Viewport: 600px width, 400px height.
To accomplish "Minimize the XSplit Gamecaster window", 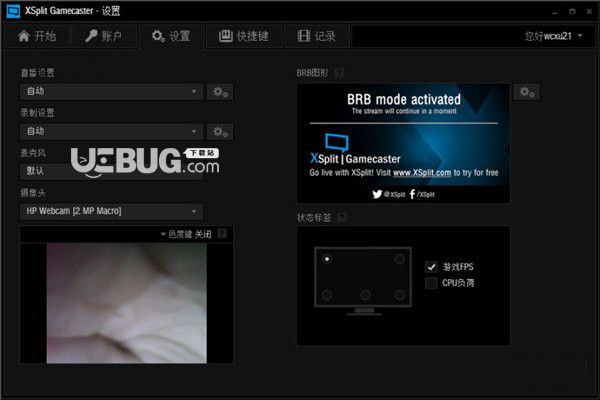I will [x=555, y=12].
